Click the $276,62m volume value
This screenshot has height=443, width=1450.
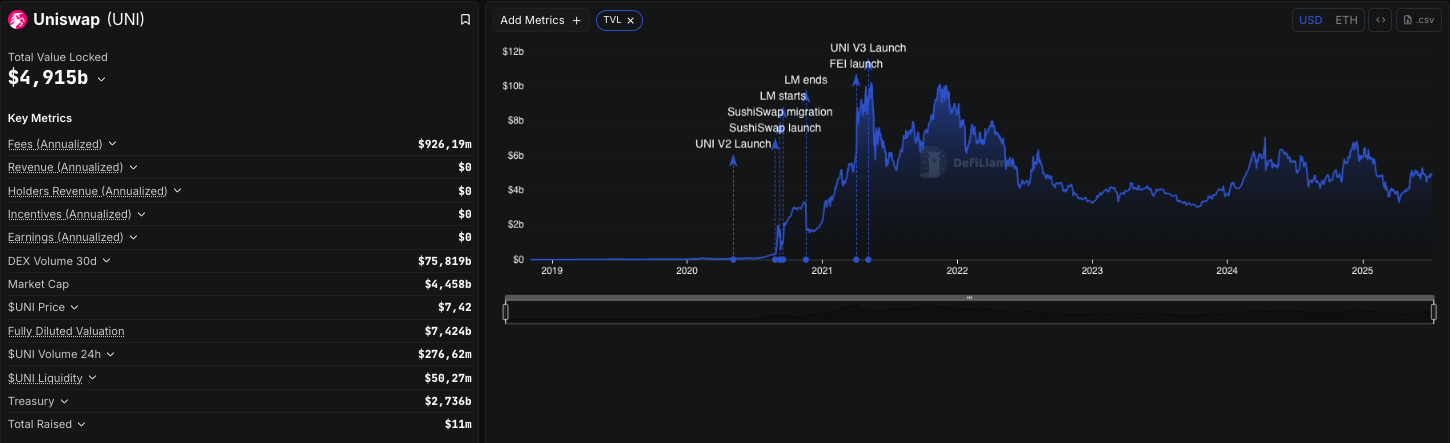point(445,354)
